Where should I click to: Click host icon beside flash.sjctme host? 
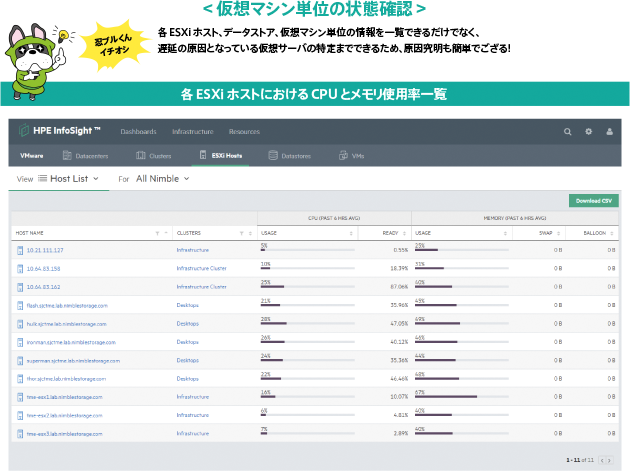click(20, 306)
